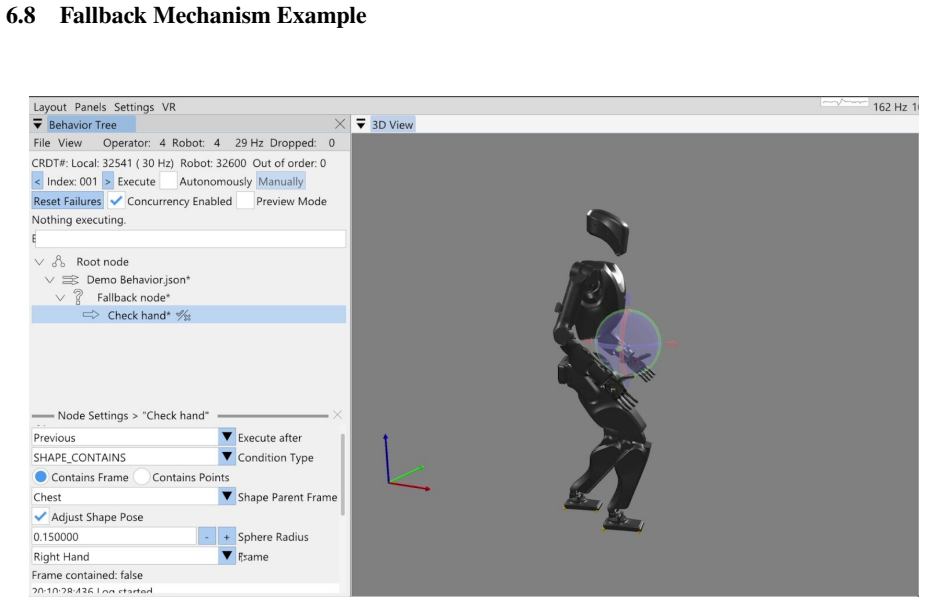The width and height of the screenshot is (925, 603).
Task: Open the Behavior Tree panel triangle menu
Action: 38,124
